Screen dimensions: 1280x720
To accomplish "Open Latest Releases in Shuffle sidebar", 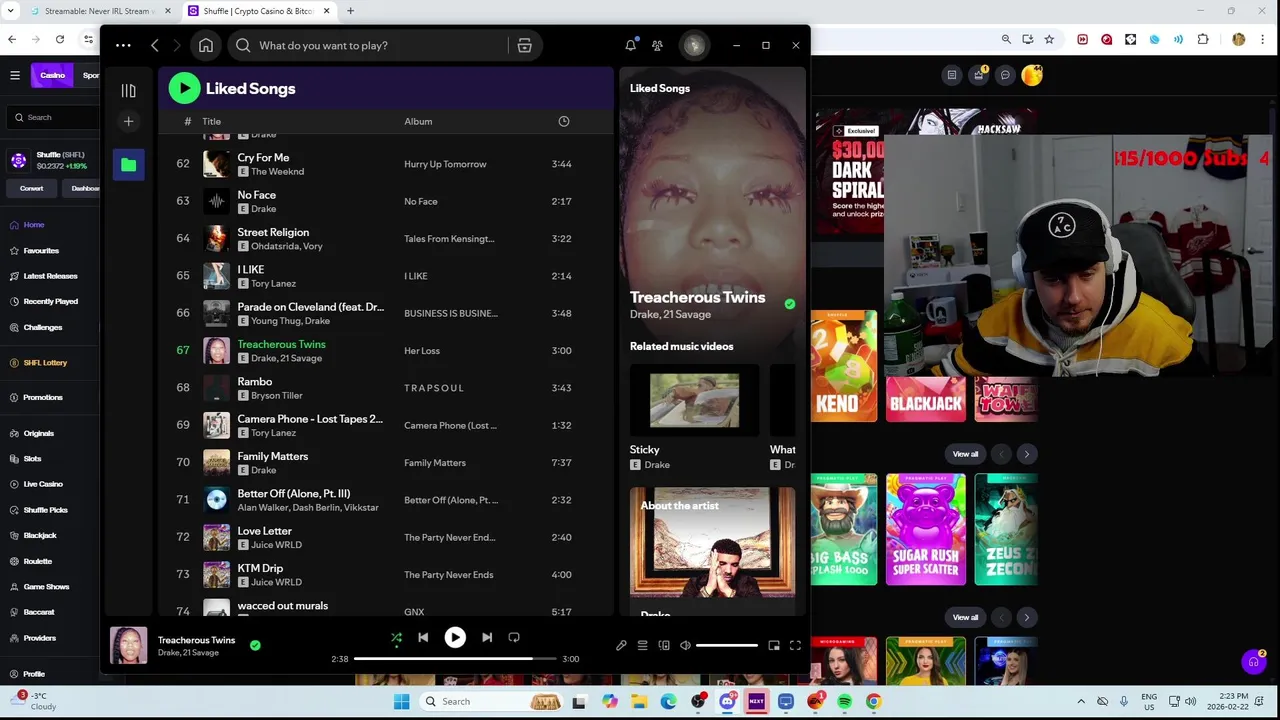I will 50,276.
